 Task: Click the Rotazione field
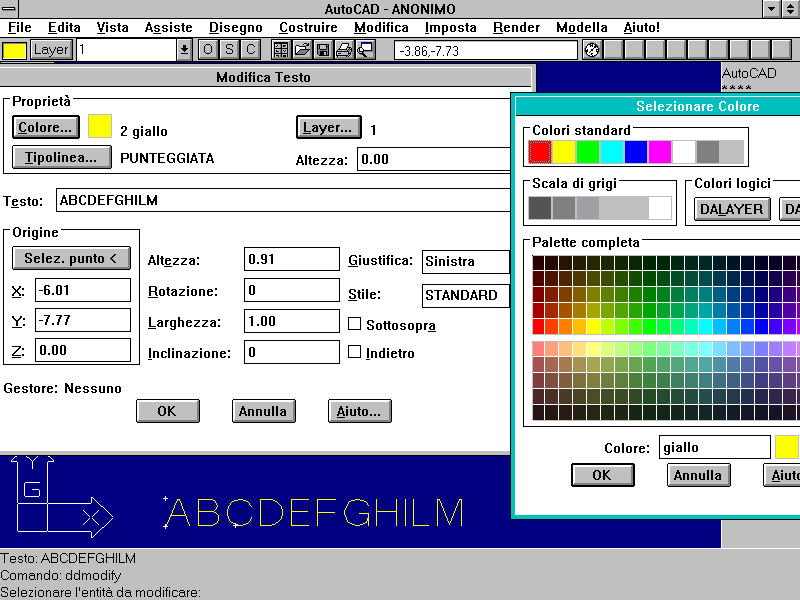292,290
